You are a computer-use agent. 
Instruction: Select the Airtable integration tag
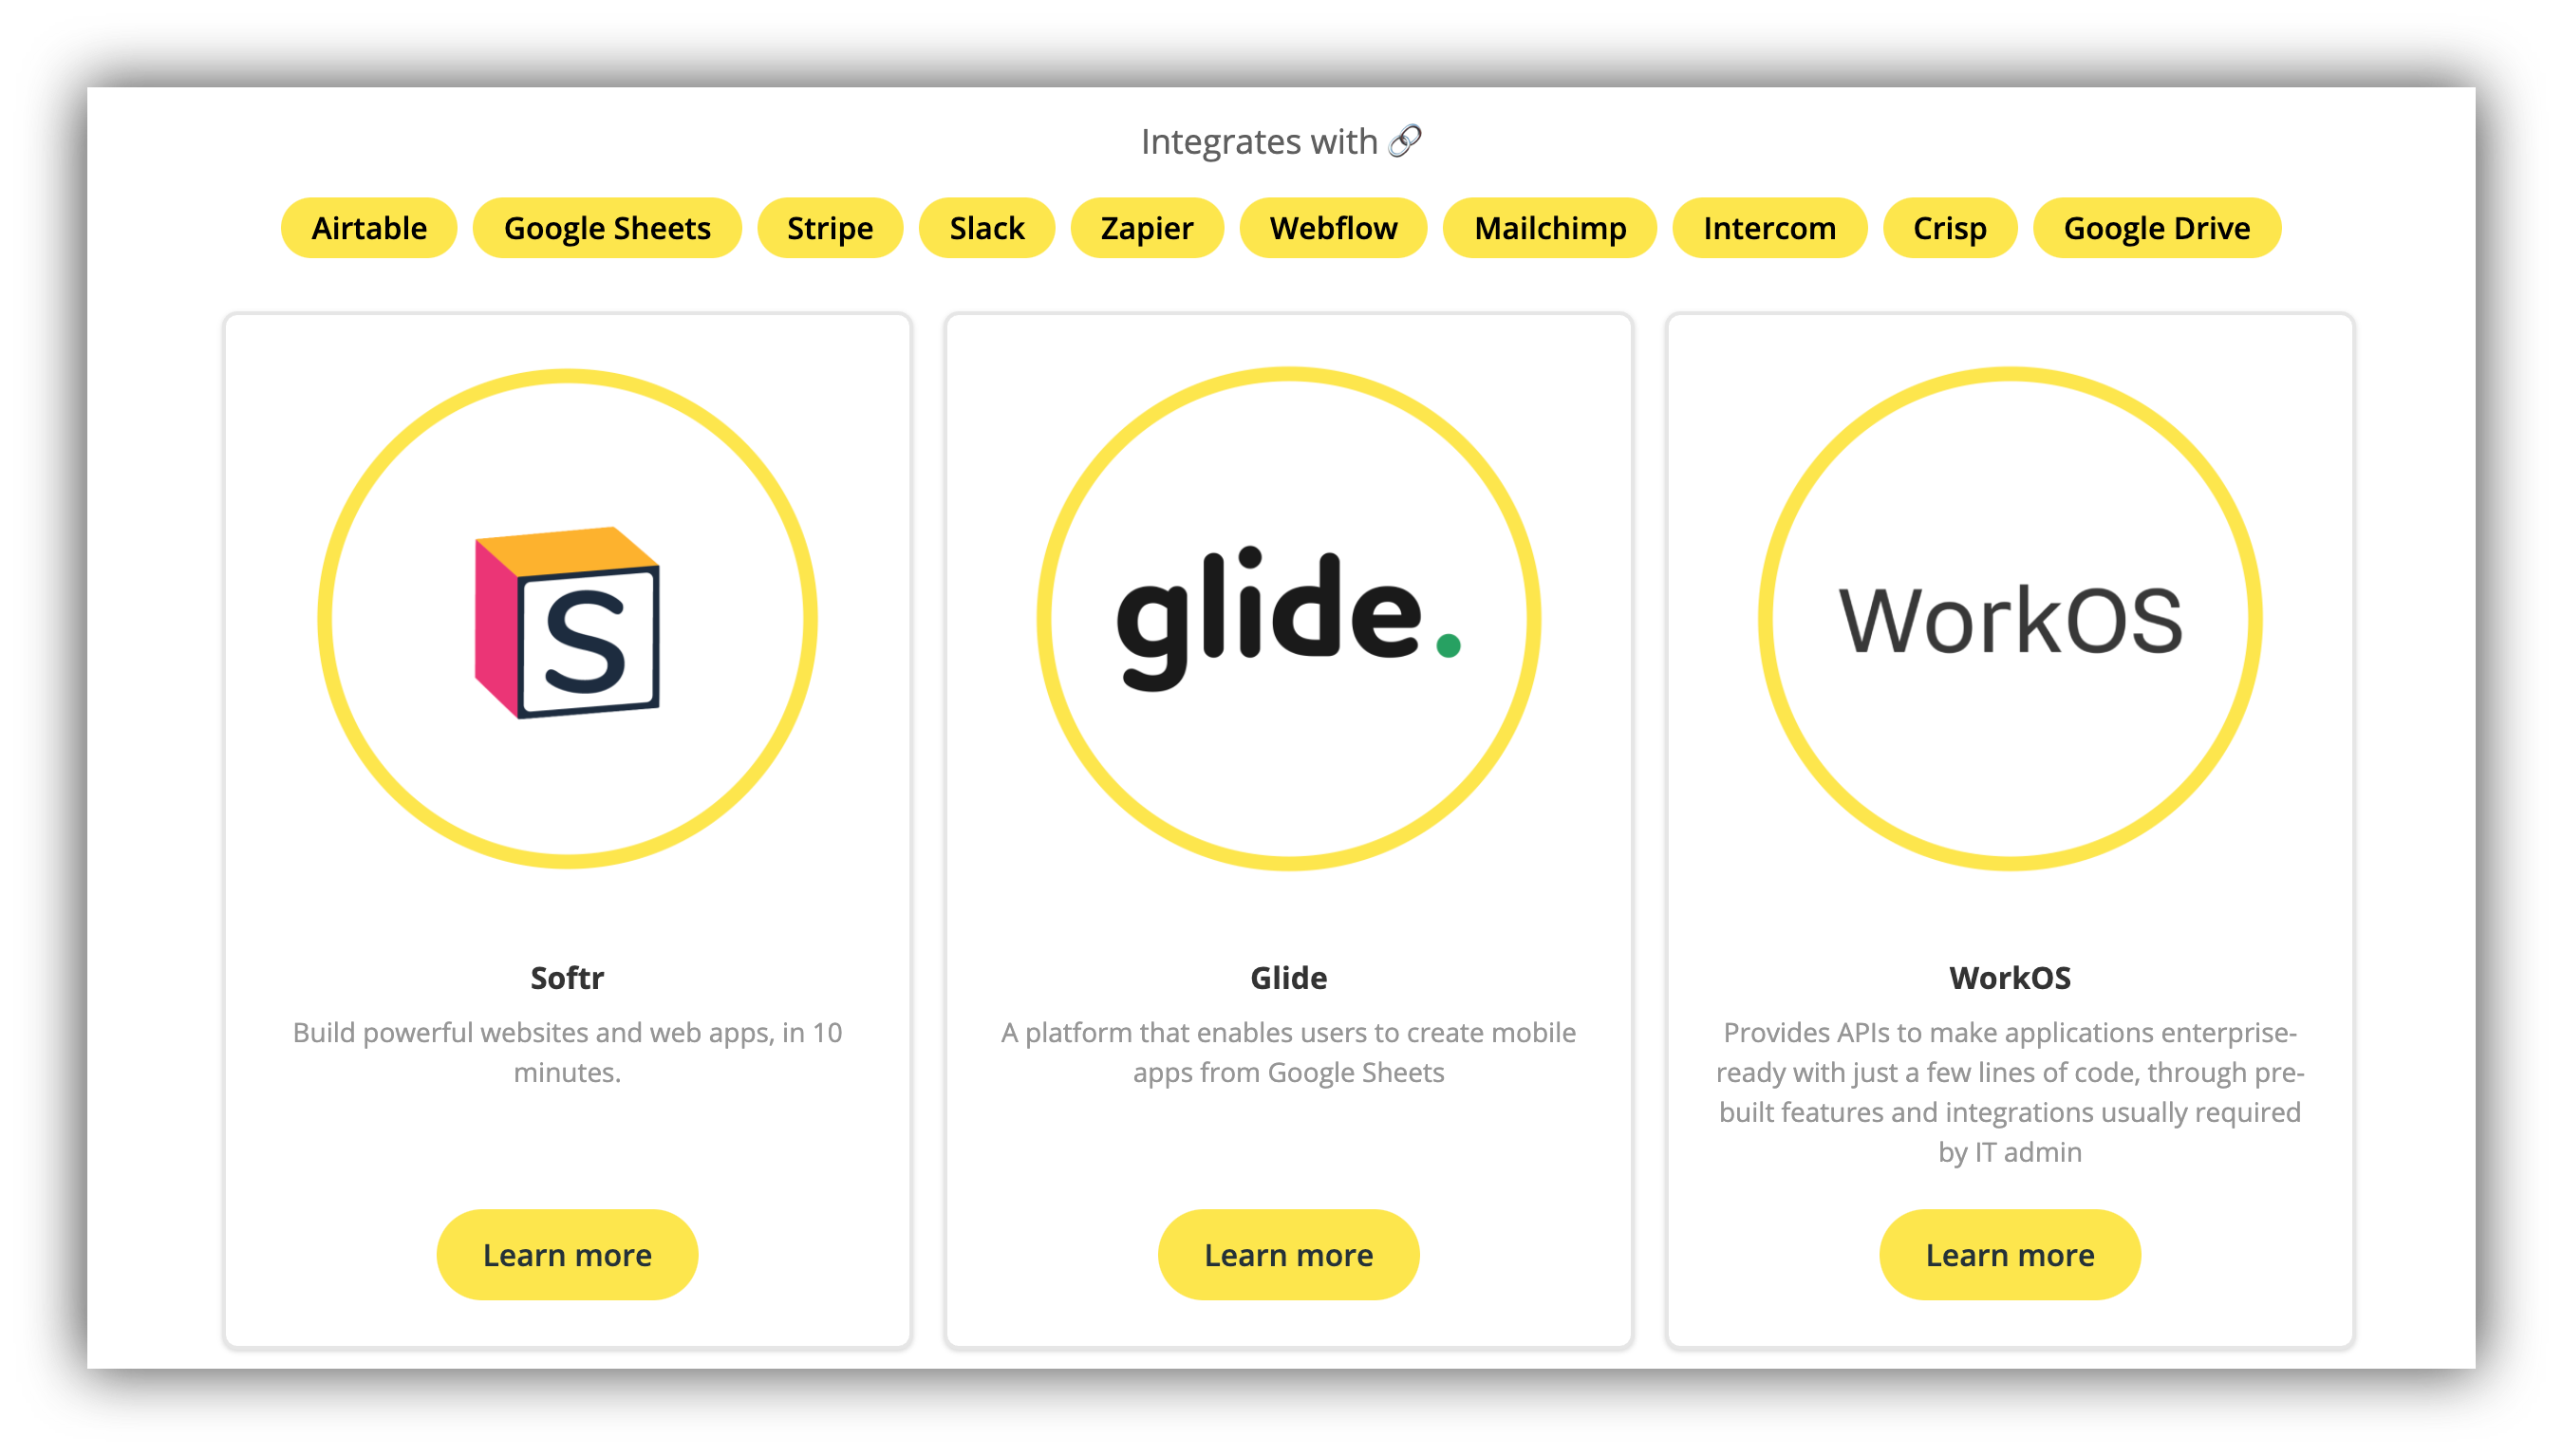pyautogui.click(x=371, y=227)
